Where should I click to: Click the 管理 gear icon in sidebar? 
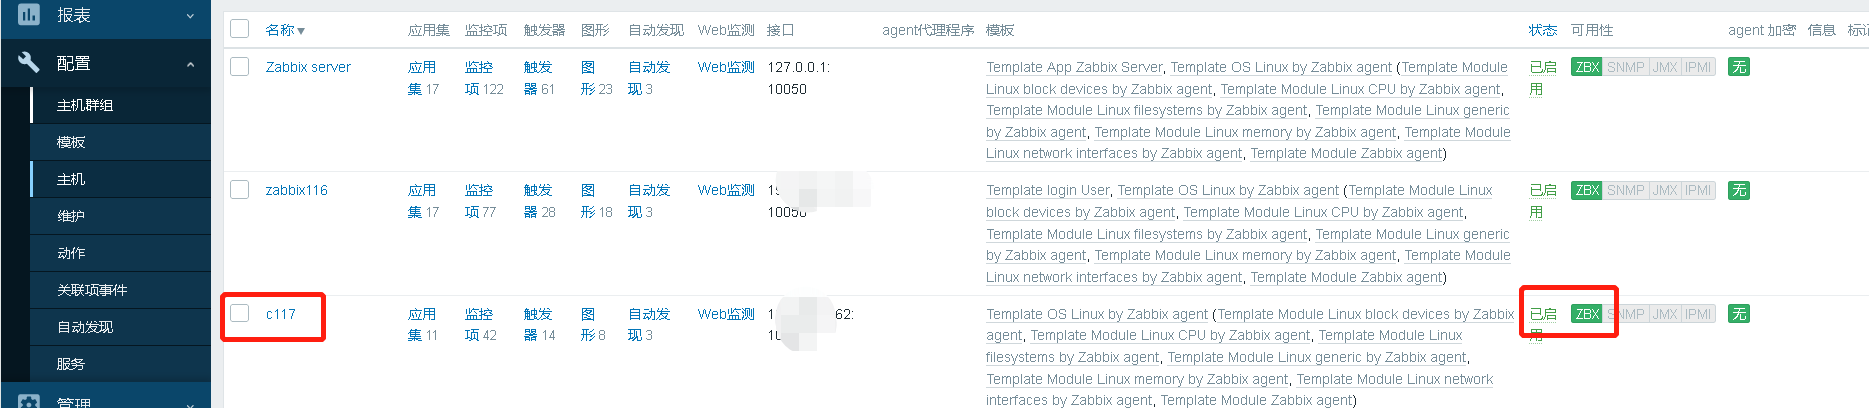[x=29, y=401]
